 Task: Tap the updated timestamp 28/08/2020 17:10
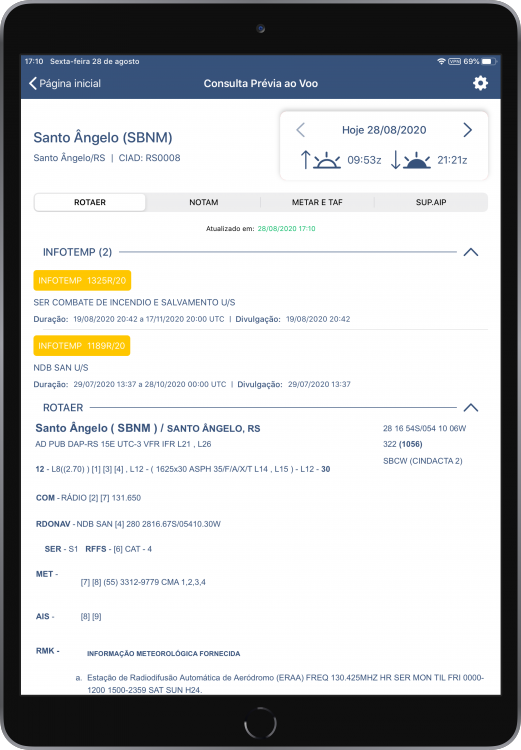pyautogui.click(x=287, y=229)
